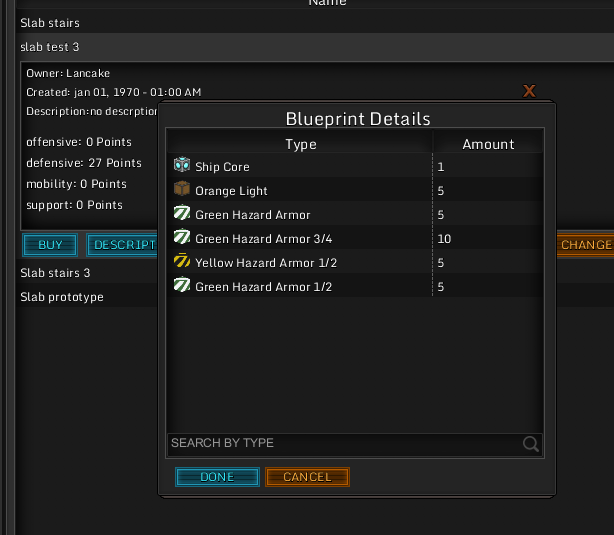Screen dimensions: 614x535
Task: Close the panel with the orange X
Action: 529,91
